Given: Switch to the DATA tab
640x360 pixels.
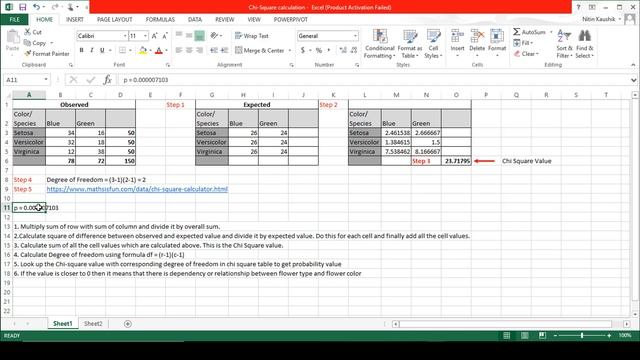Looking at the screenshot, I should (x=195, y=19).
